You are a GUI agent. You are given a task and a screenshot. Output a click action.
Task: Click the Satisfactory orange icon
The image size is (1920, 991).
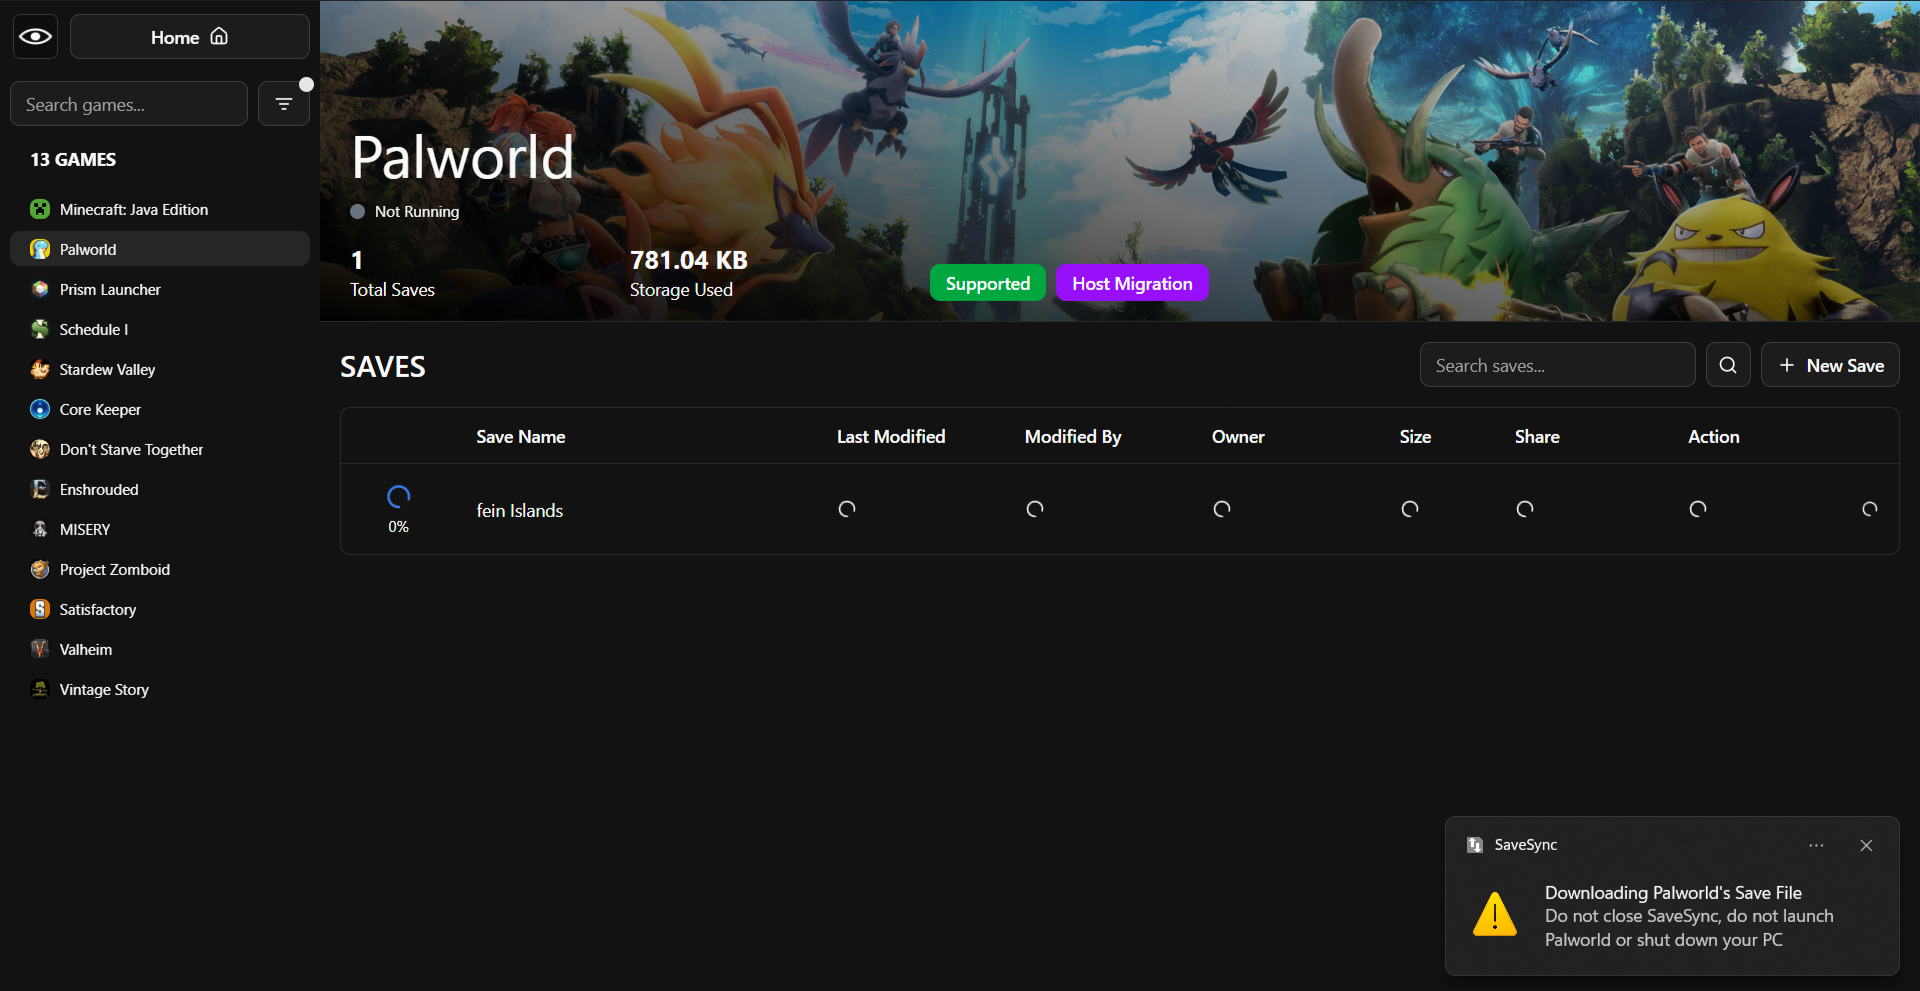[x=40, y=609]
